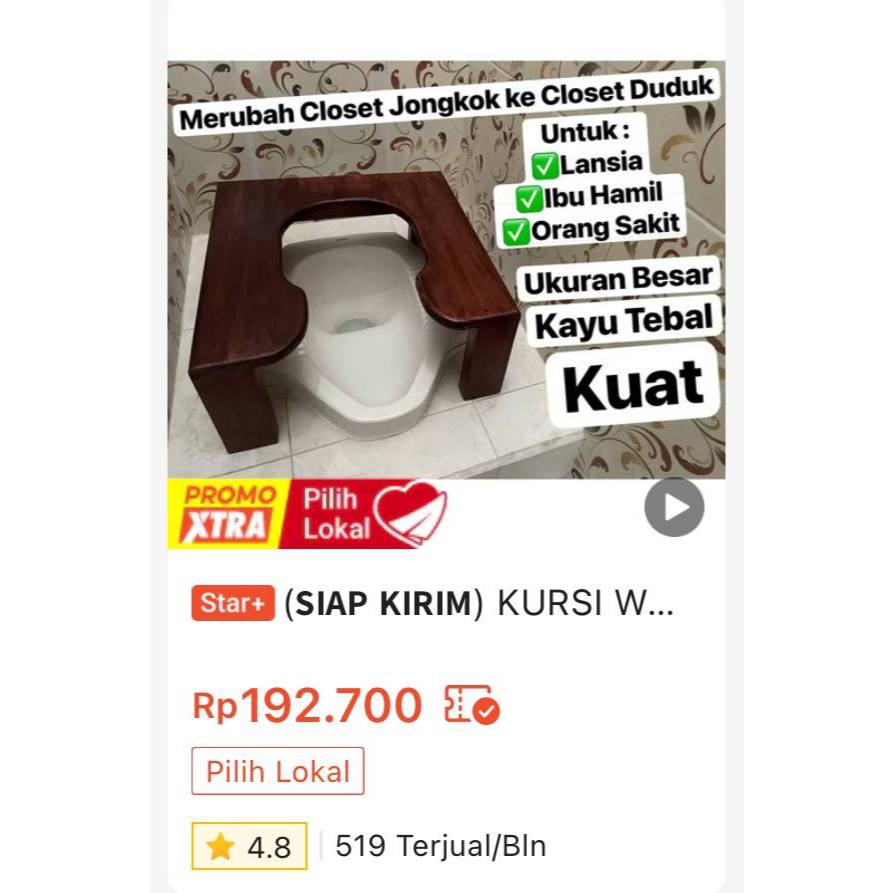Play the product video preview

tap(674, 507)
